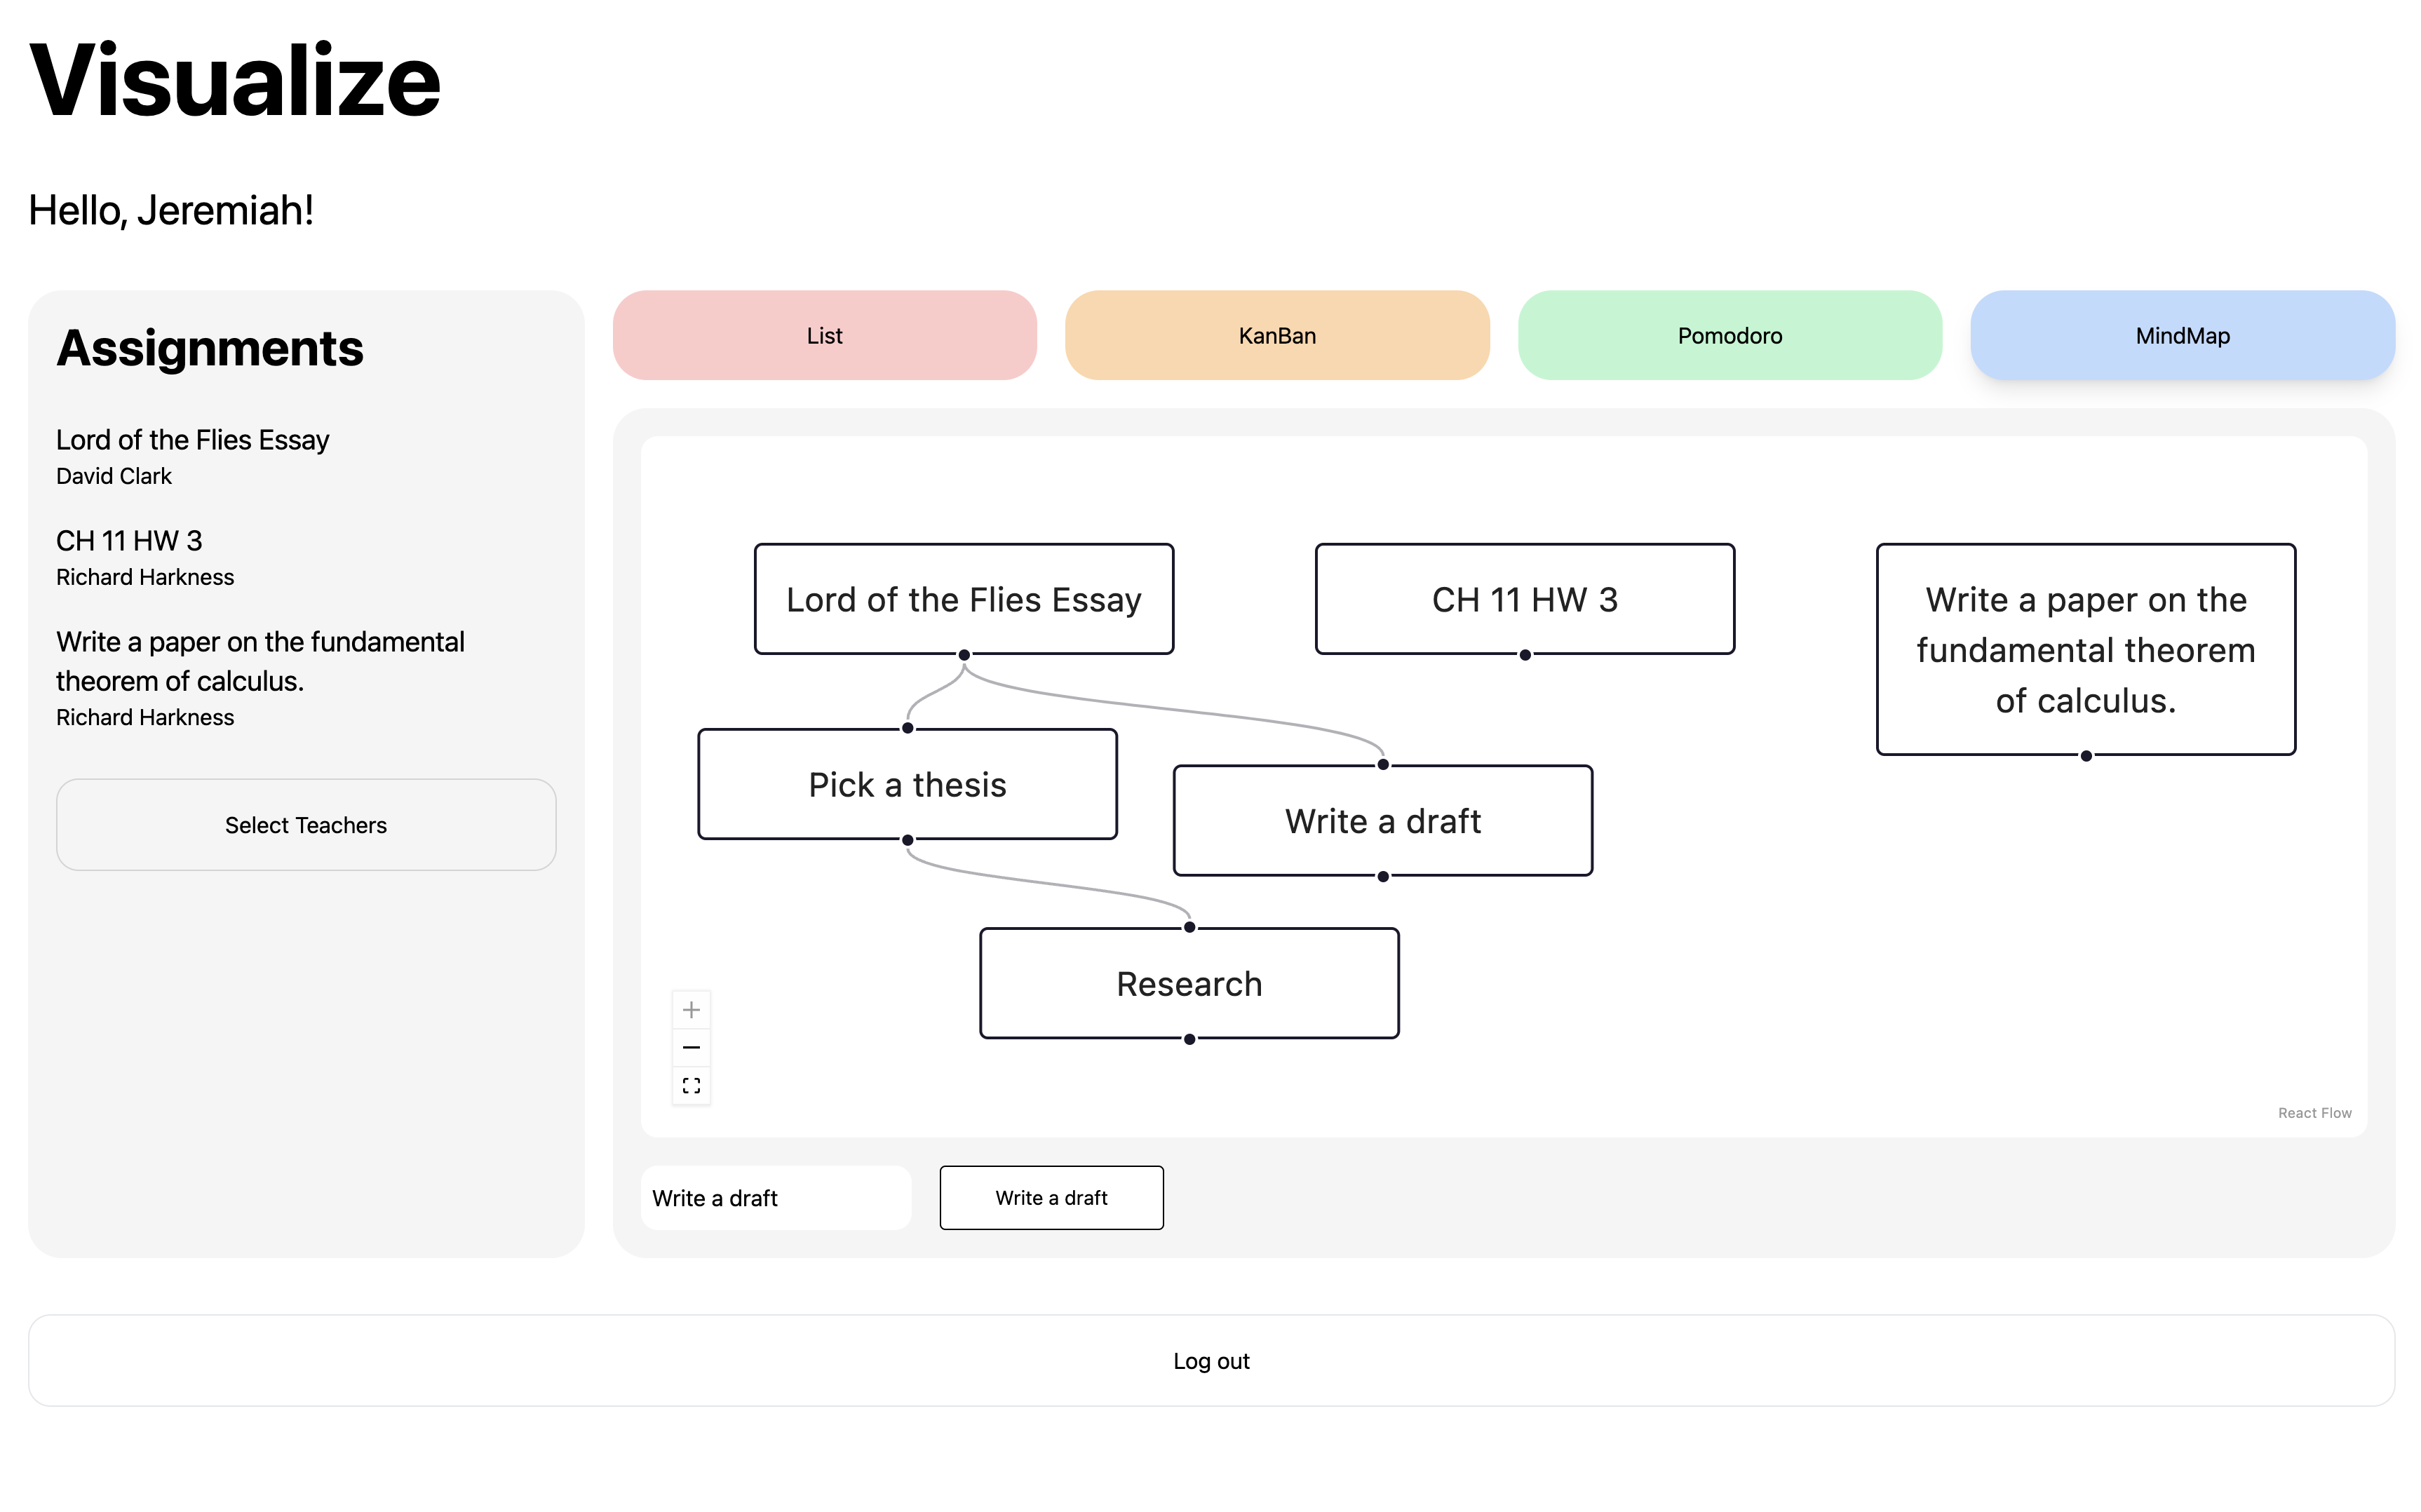The image size is (2421, 1512).
Task: Click the Write a draft add button
Action: tap(1051, 1197)
